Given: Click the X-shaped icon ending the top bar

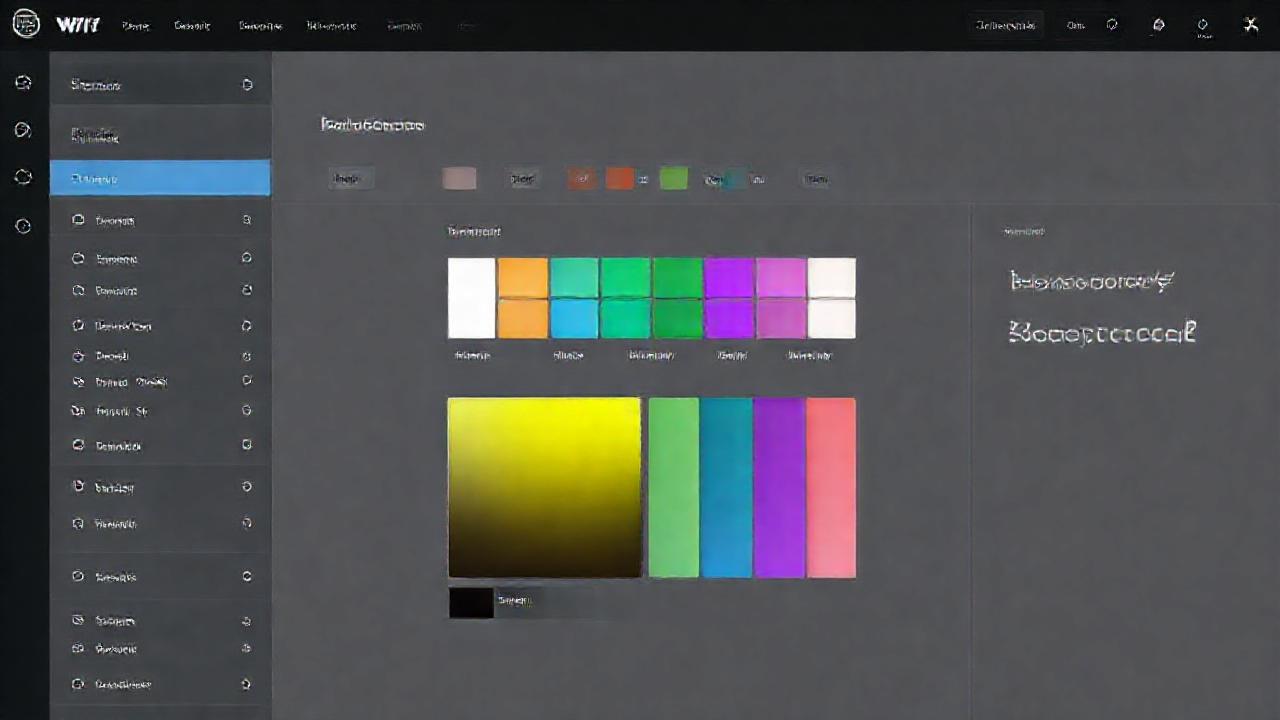Looking at the screenshot, I should click(x=1250, y=25).
